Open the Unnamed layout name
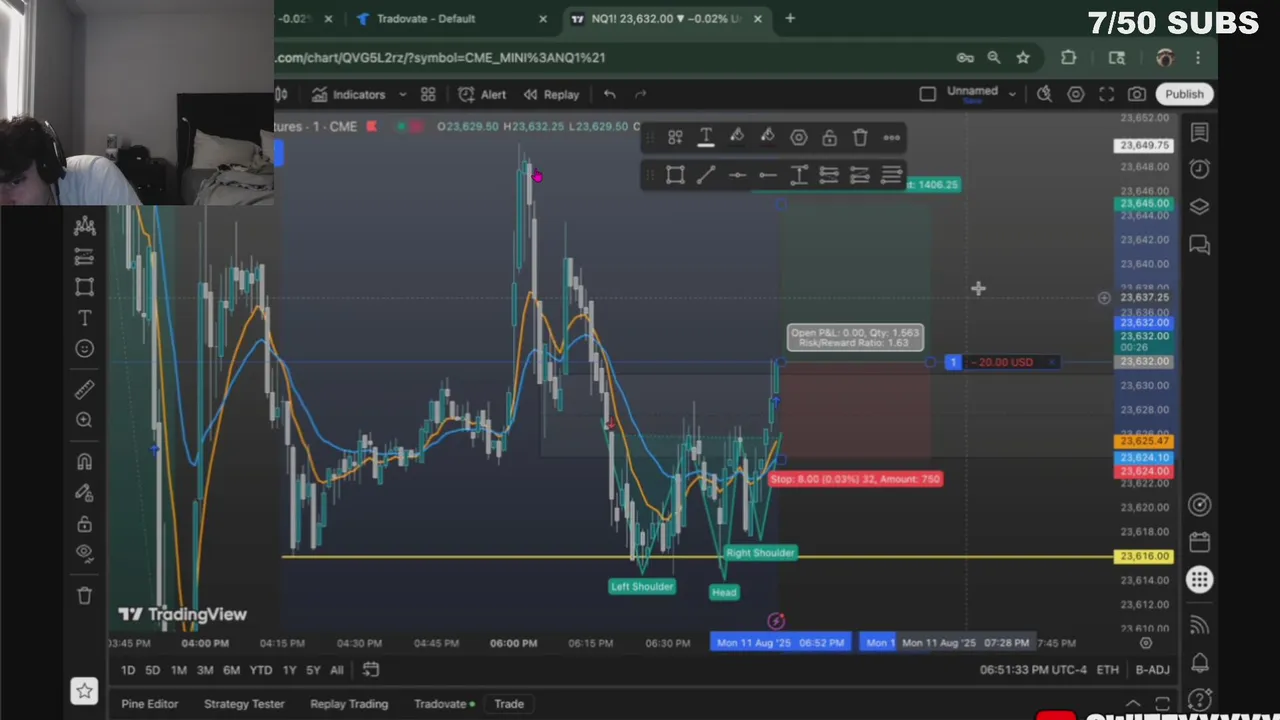 coord(972,92)
